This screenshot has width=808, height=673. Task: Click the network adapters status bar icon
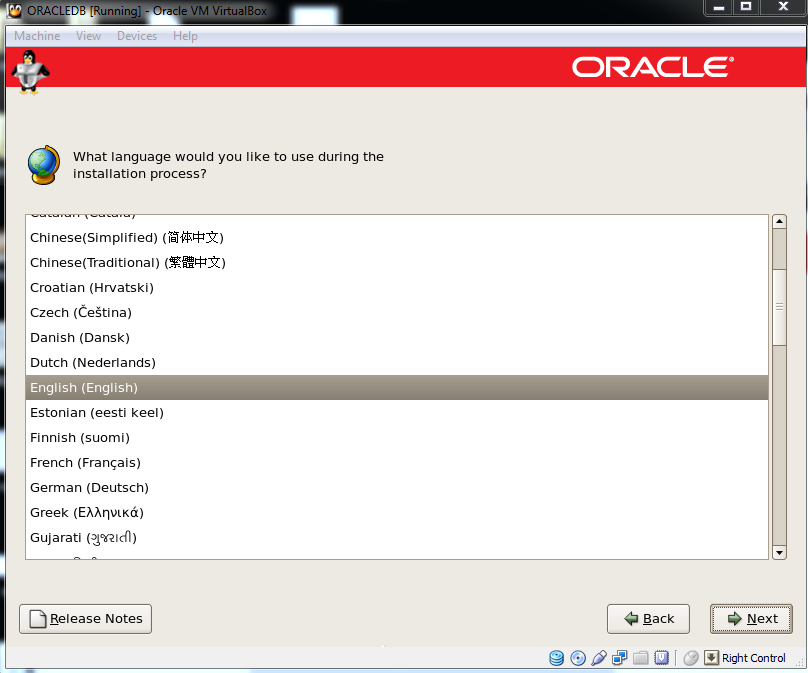click(619, 658)
